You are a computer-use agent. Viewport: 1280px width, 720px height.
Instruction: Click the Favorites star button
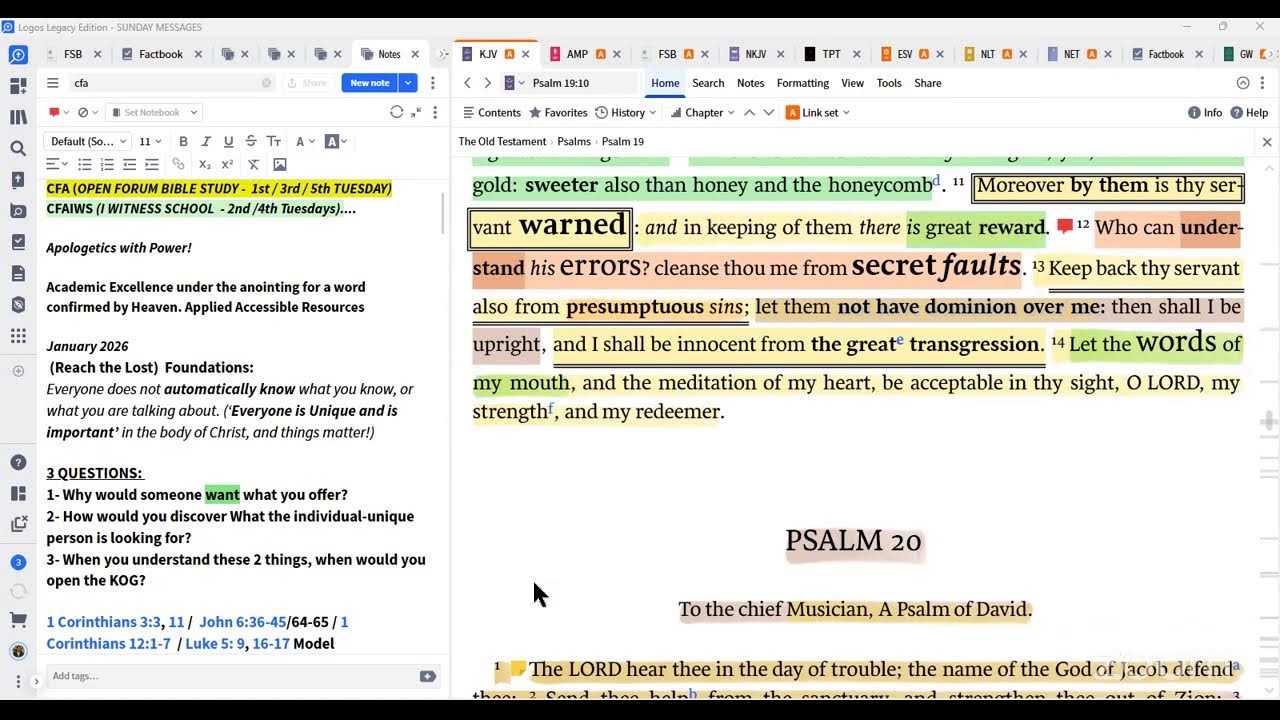click(x=558, y=112)
